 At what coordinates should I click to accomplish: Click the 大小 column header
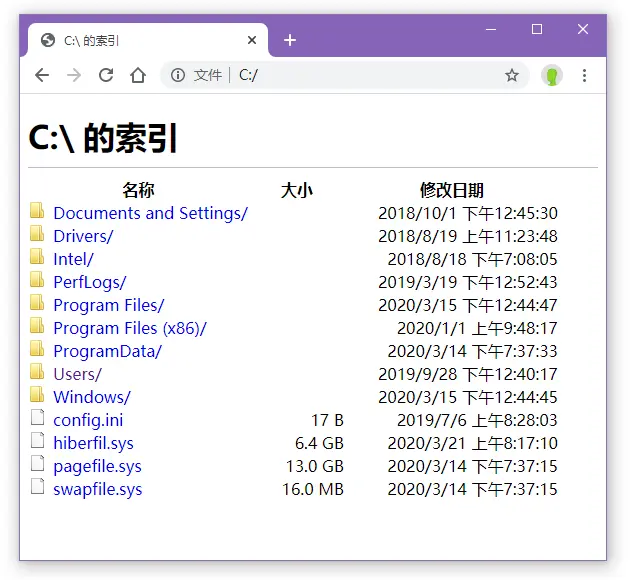click(x=297, y=190)
